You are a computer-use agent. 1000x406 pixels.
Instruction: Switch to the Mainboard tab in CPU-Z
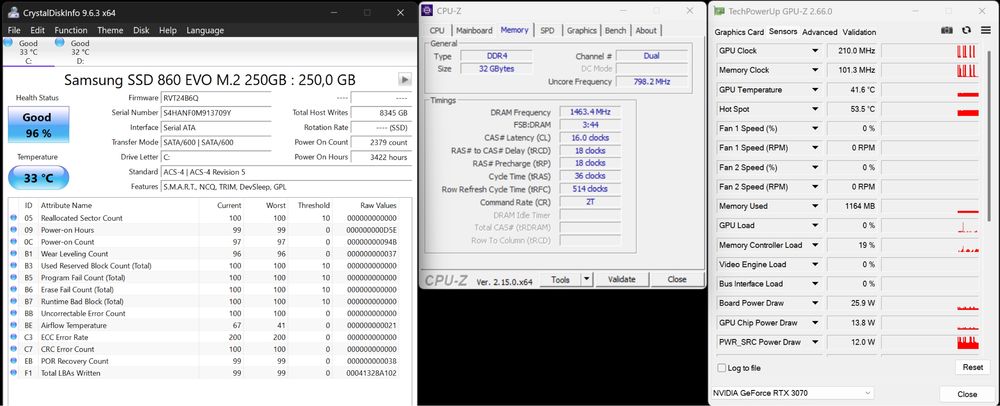474,31
